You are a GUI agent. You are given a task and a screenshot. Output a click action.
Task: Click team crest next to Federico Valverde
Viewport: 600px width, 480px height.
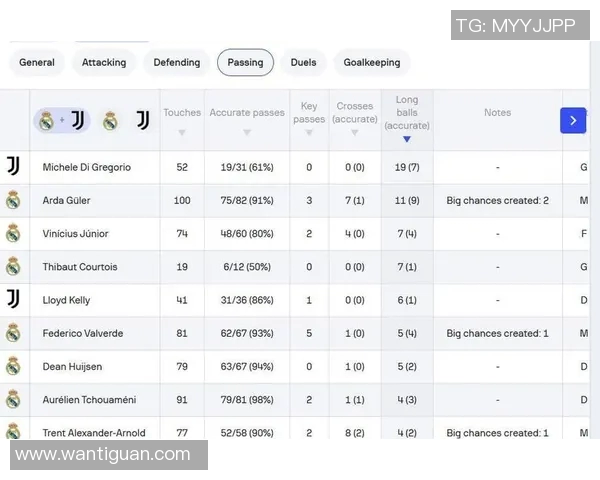13,333
